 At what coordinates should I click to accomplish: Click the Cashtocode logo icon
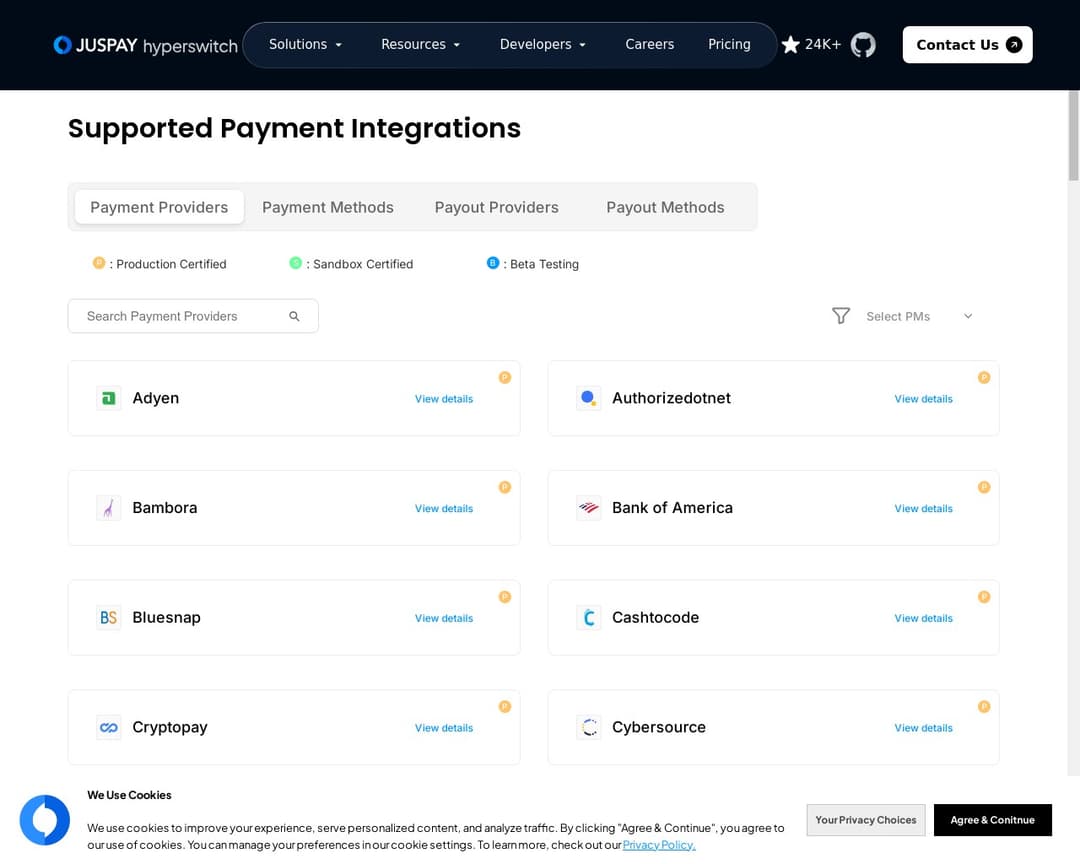588,617
